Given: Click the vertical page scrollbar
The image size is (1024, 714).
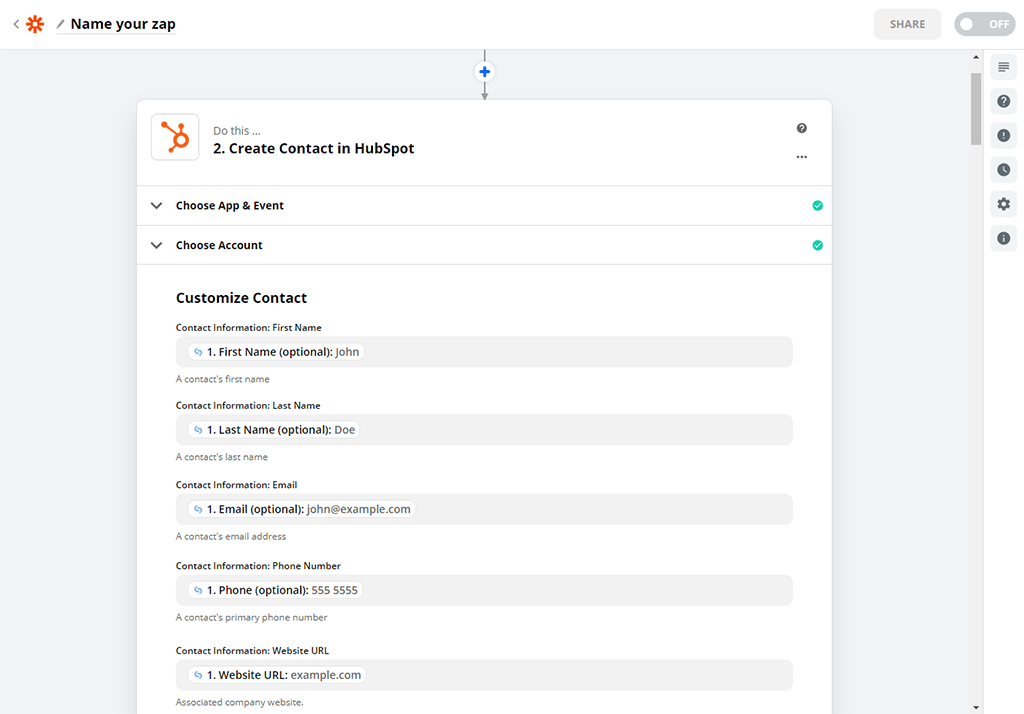Looking at the screenshot, I should (976, 108).
